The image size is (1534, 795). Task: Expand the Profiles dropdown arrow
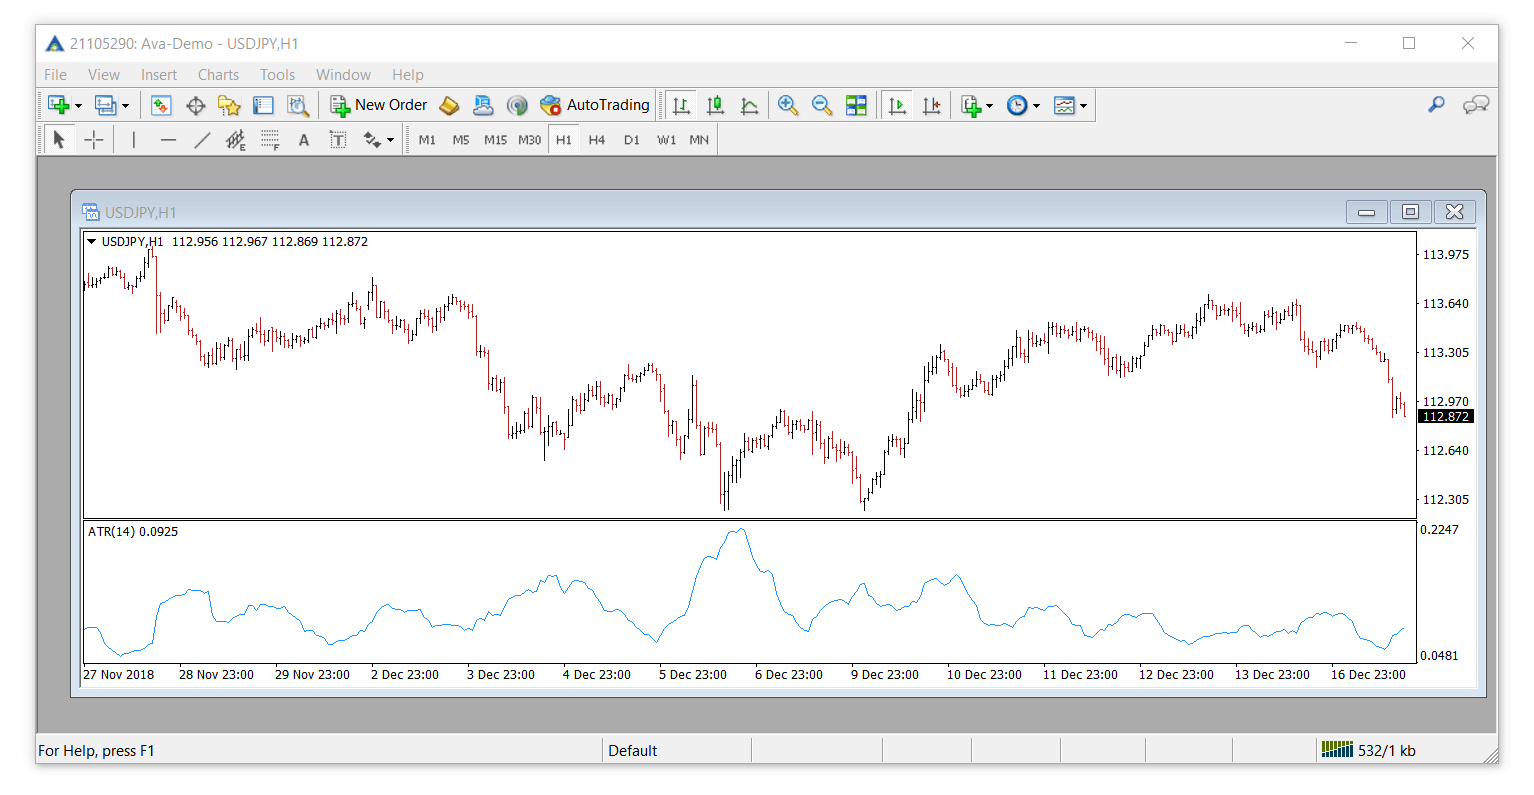tap(125, 106)
